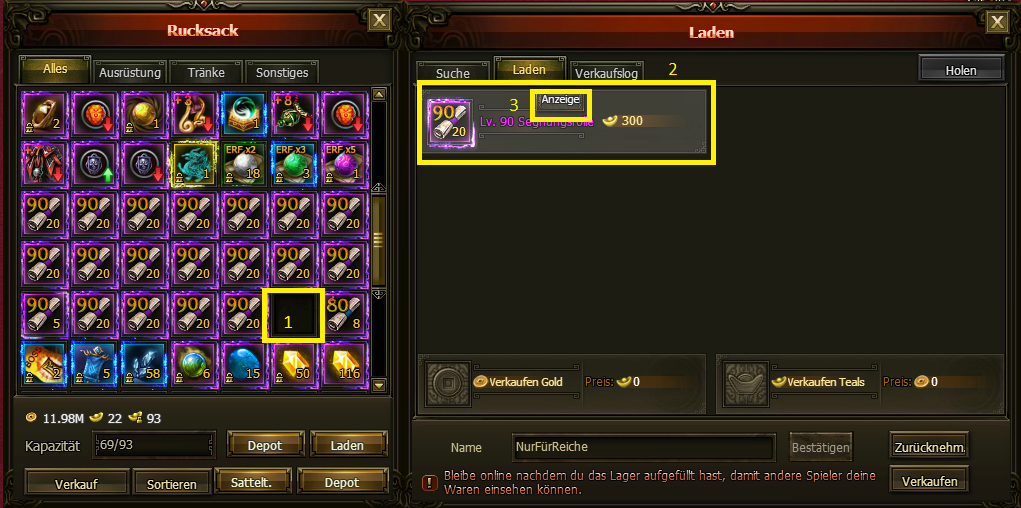Image resolution: width=1021 pixels, height=508 pixels.
Task: Open the Verkaufslog tab
Action: (x=607, y=72)
